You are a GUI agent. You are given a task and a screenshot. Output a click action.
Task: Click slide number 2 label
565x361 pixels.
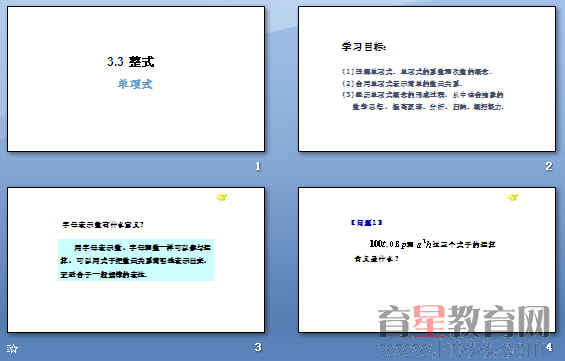(549, 166)
